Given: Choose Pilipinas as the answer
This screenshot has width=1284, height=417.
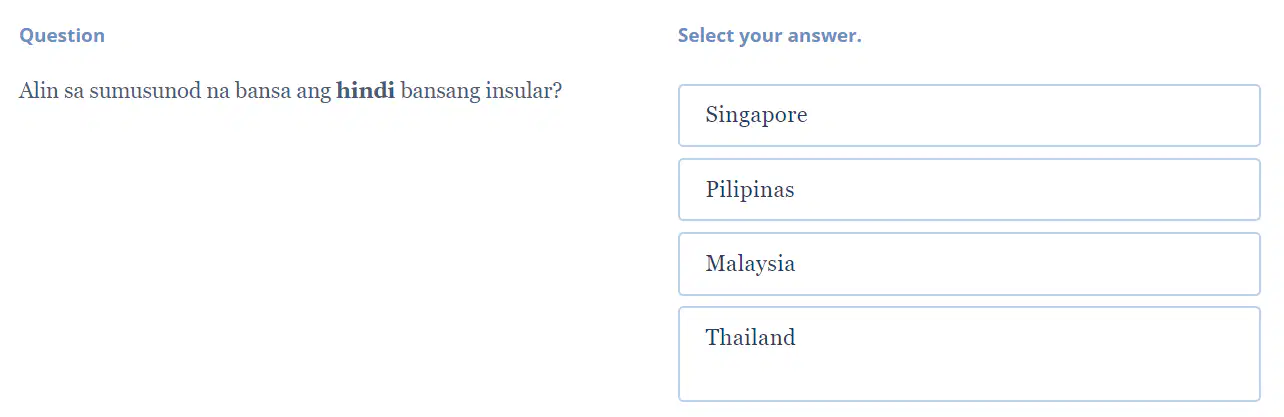Looking at the screenshot, I should tap(969, 189).
